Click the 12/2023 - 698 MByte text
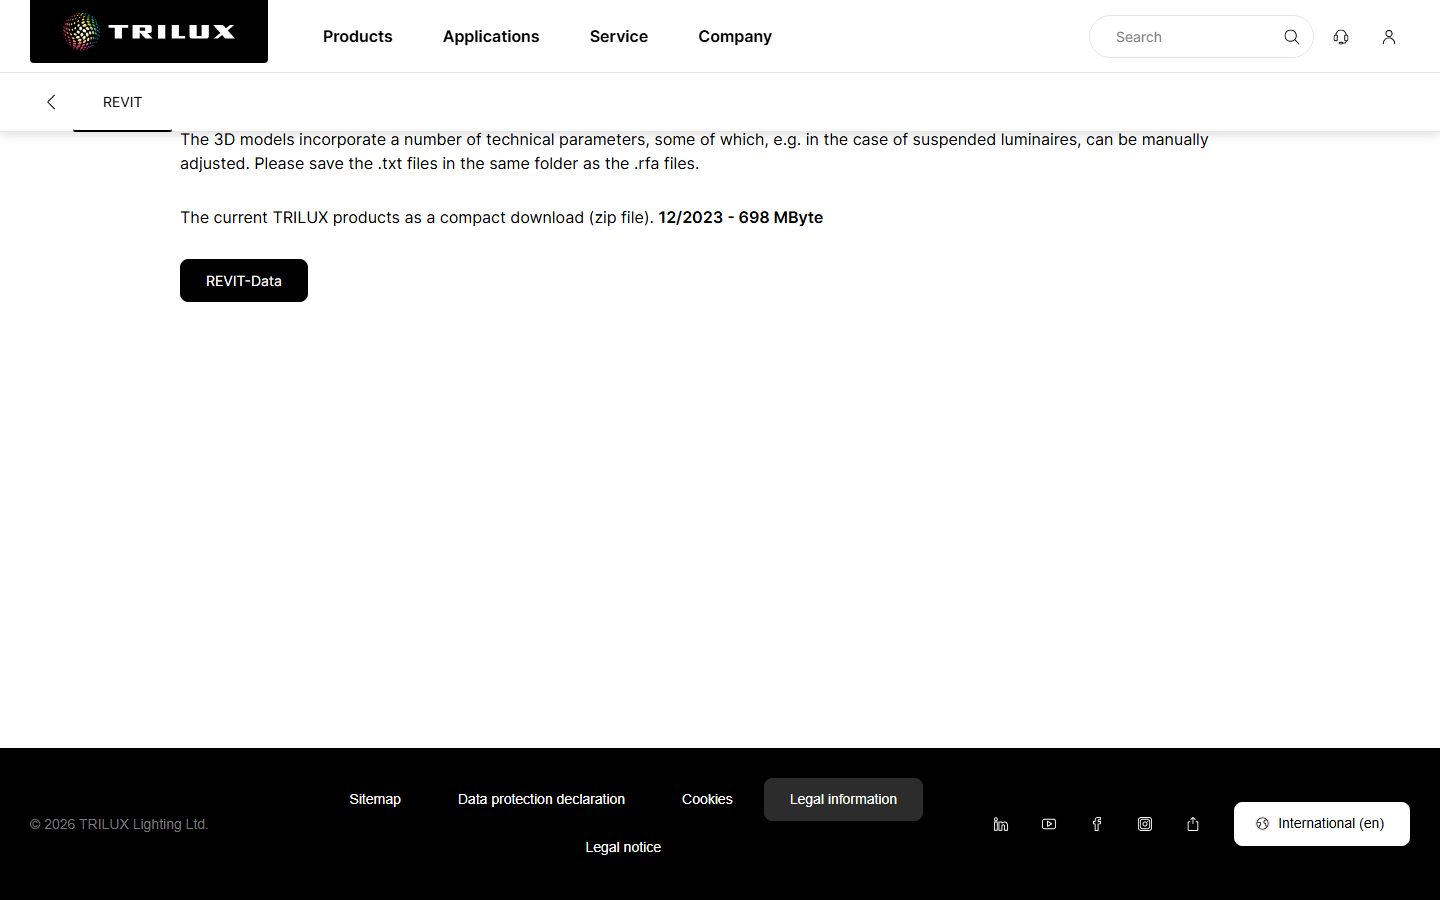 [741, 217]
